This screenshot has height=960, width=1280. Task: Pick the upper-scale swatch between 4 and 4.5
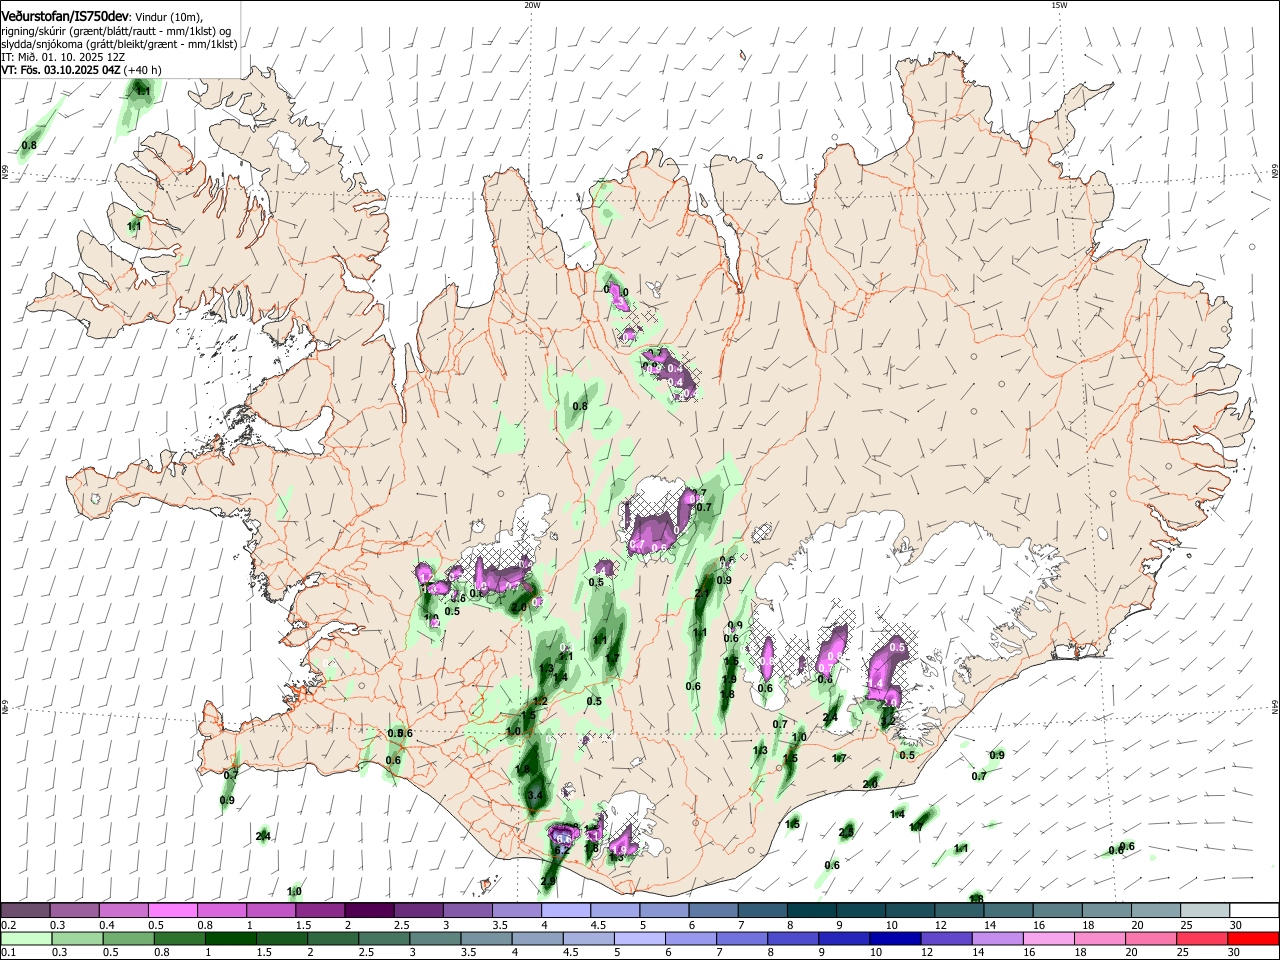pyautogui.click(x=565, y=910)
